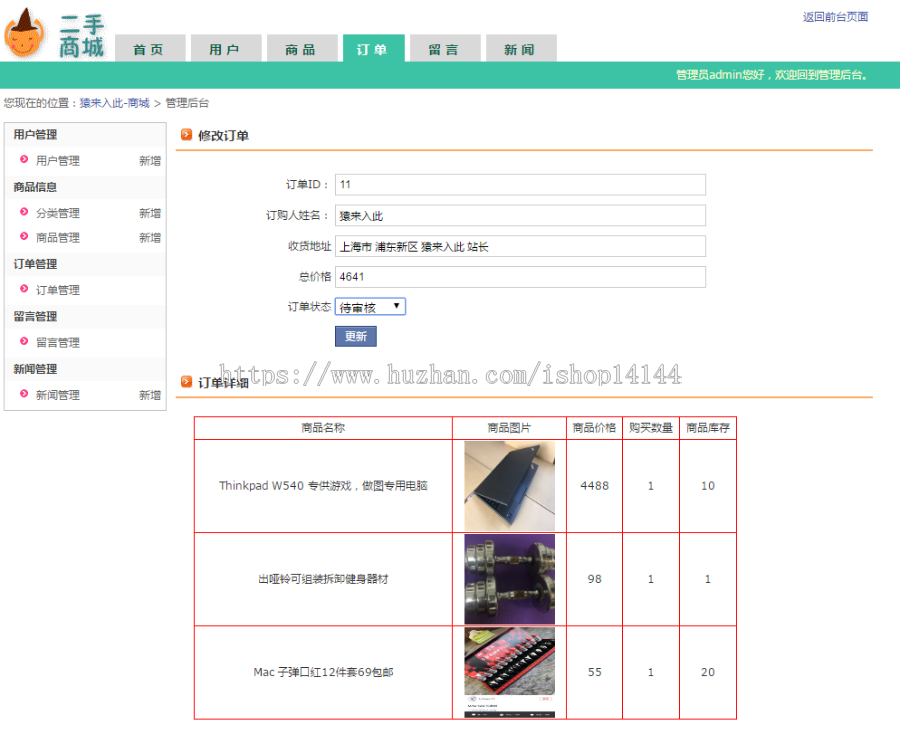
Task: Click the red bullet icon next to 用户管理 link
Action: point(24,160)
